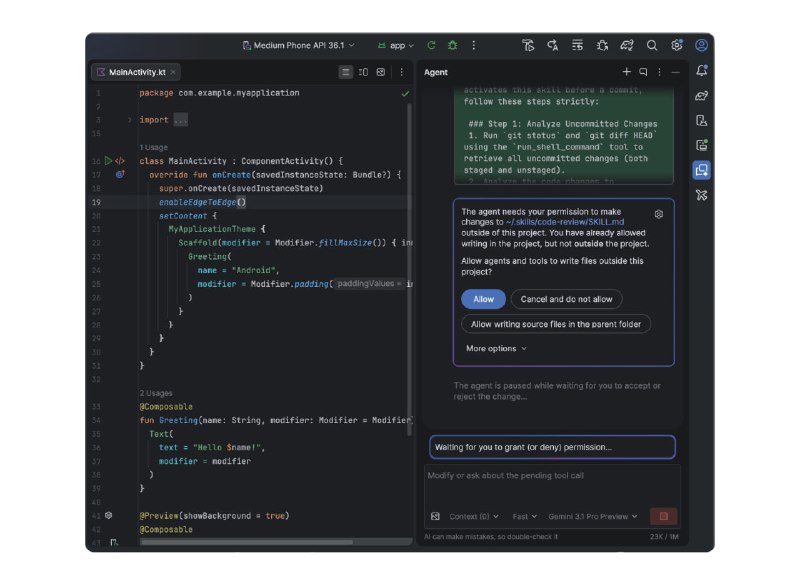Open the Gemini 3.1 Pro Preview model dropdown

593,516
